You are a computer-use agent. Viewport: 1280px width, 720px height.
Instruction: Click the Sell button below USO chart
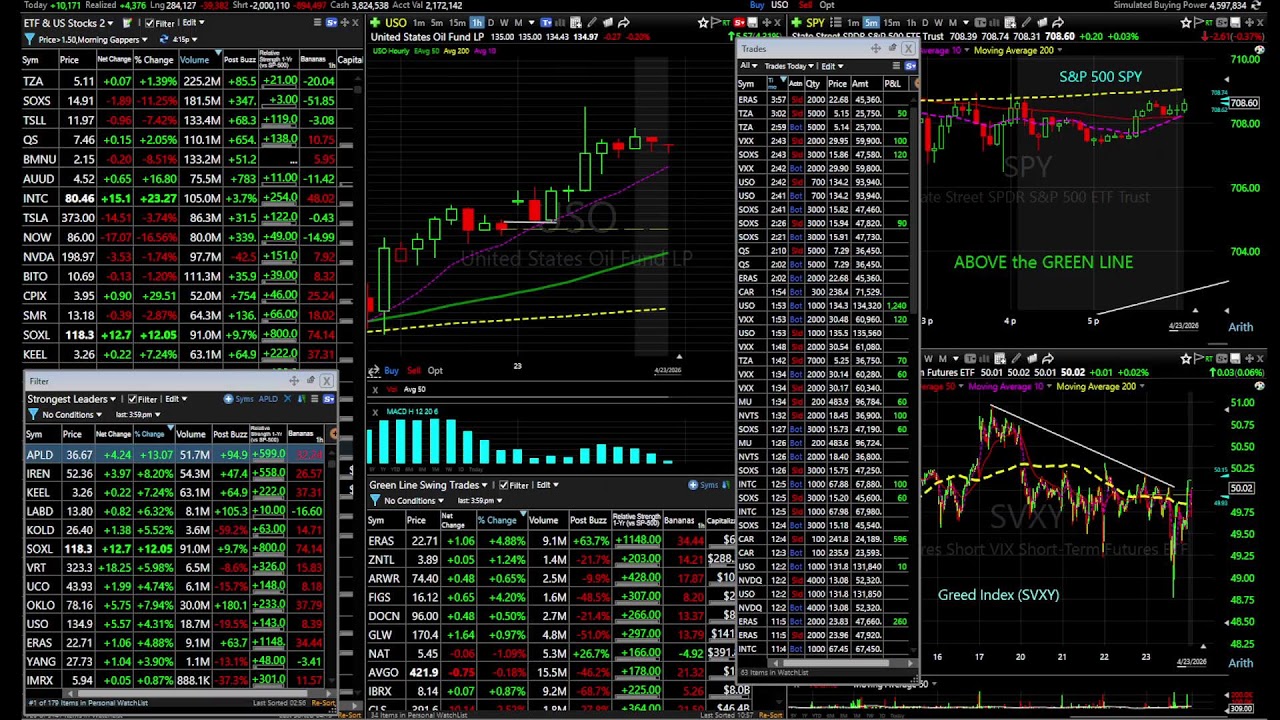coord(414,371)
